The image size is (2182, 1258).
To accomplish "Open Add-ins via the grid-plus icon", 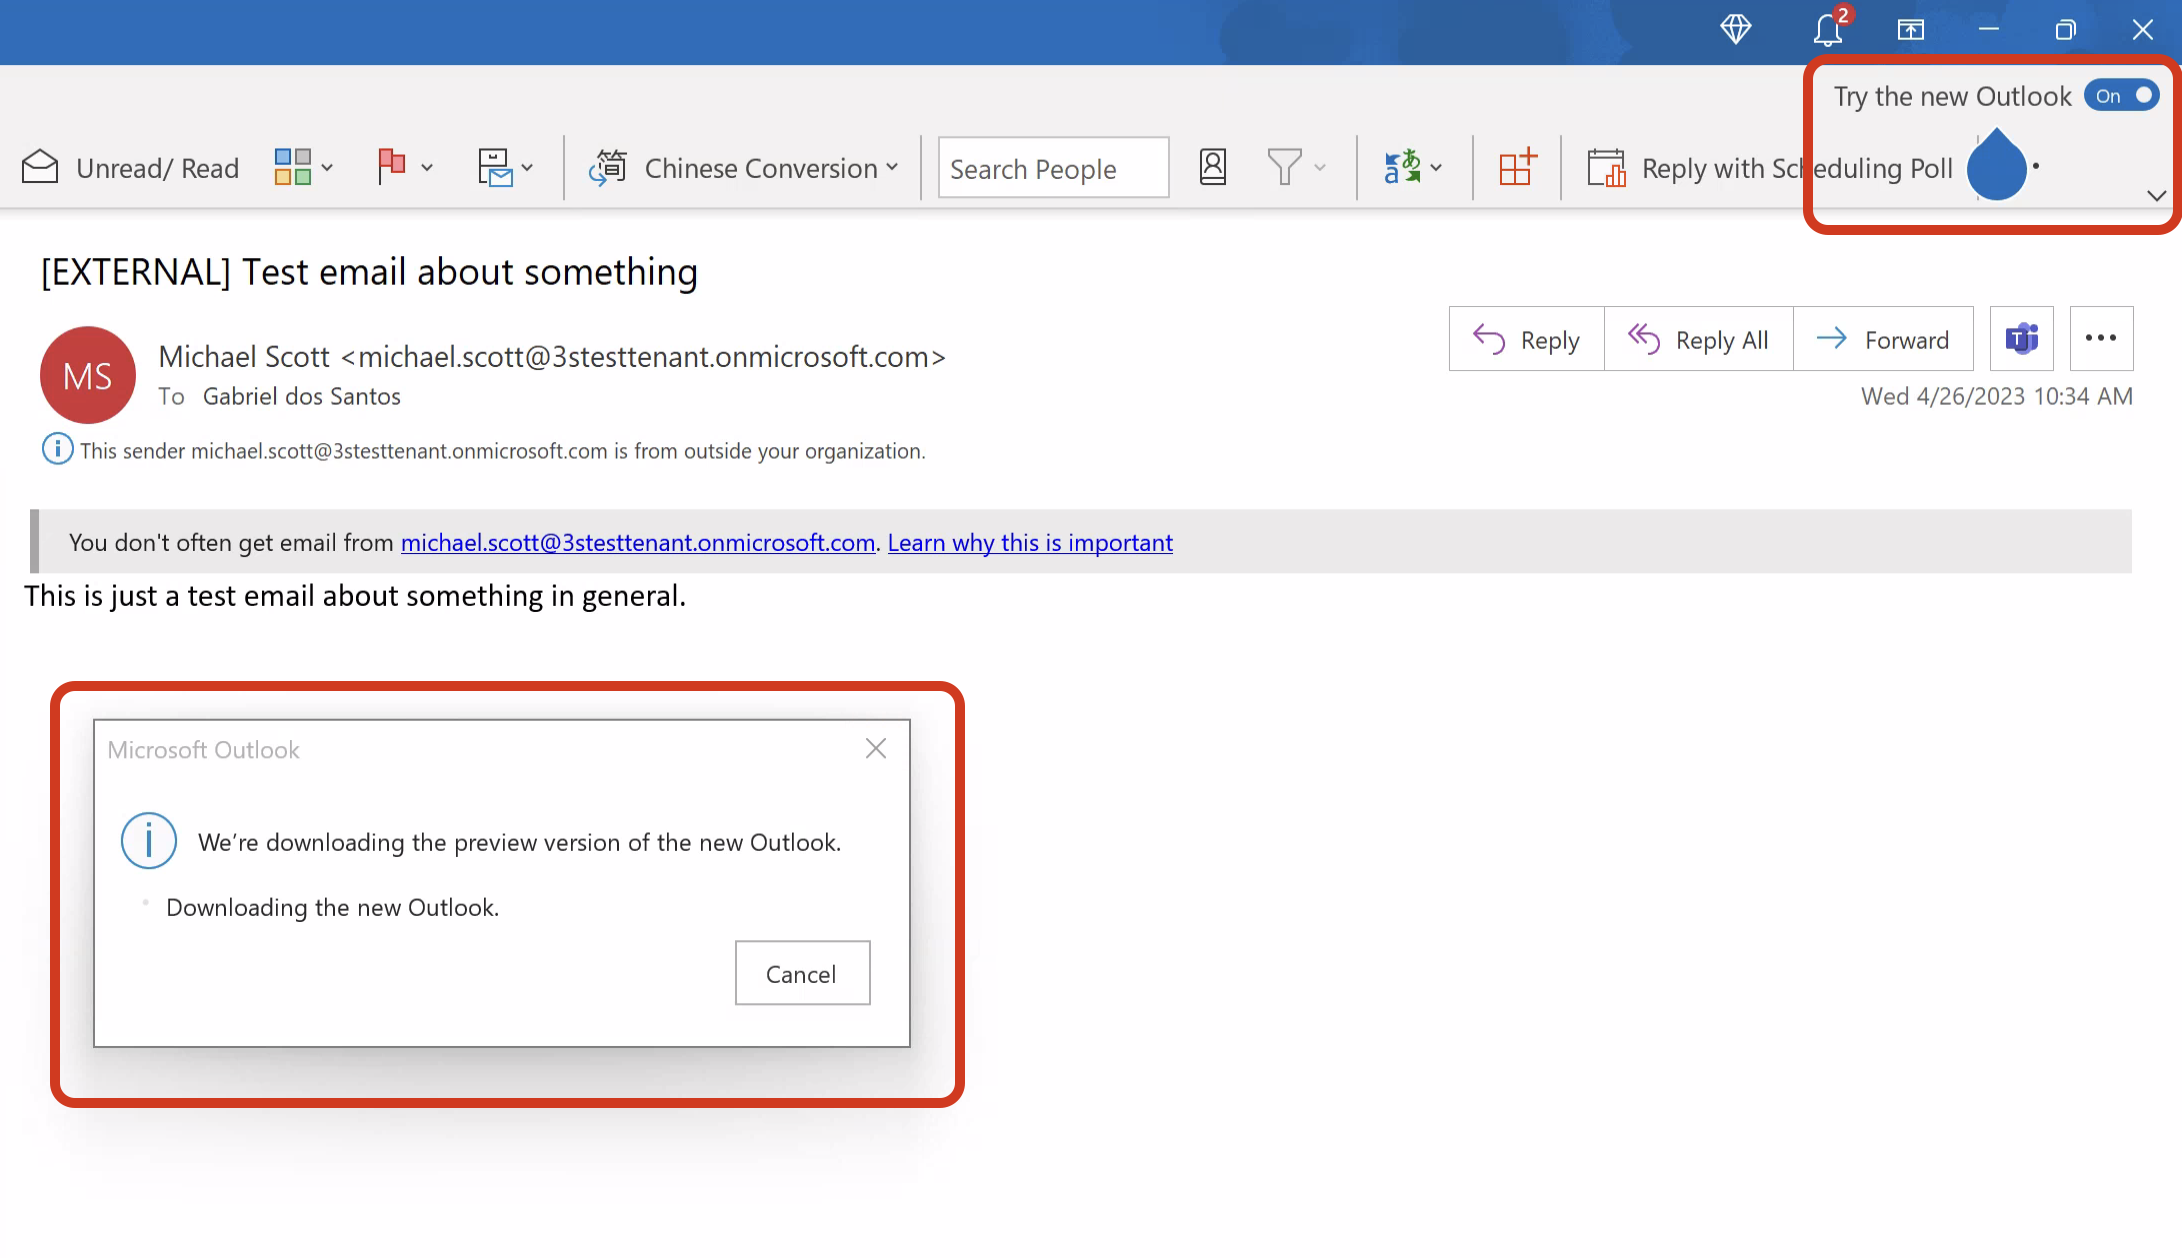I will (x=1516, y=167).
